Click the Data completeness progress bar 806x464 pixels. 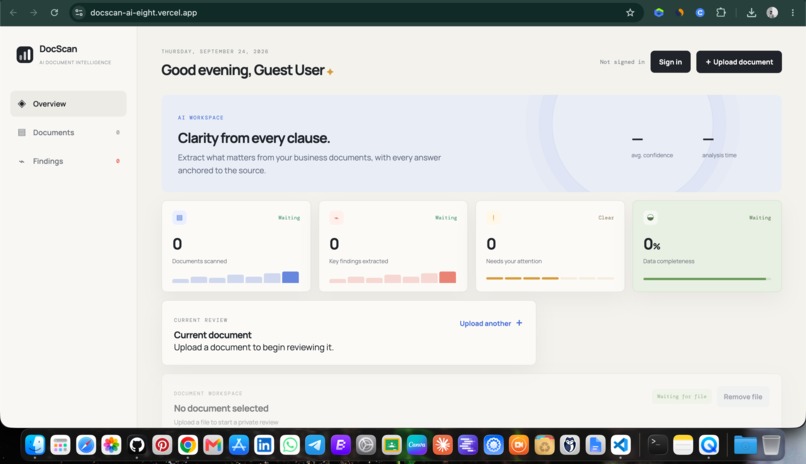pyautogui.click(x=707, y=279)
